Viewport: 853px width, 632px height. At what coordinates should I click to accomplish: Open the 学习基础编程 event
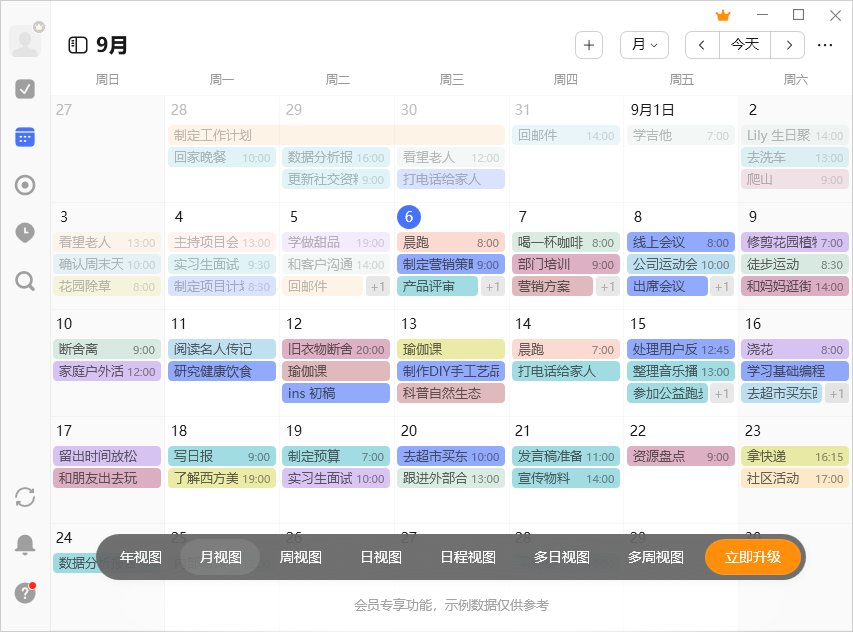(x=795, y=371)
